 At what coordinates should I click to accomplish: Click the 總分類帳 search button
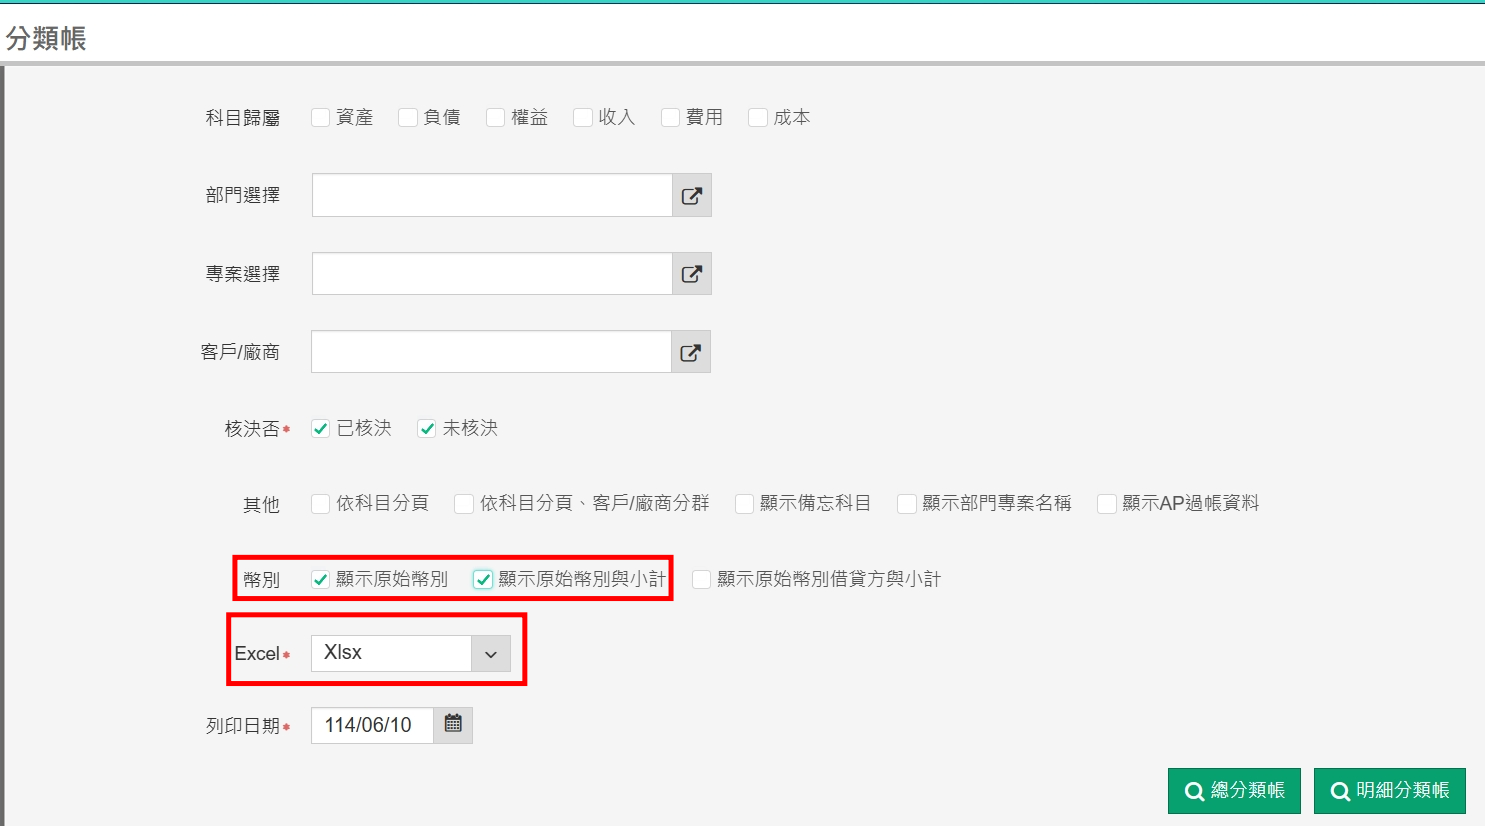[1234, 791]
